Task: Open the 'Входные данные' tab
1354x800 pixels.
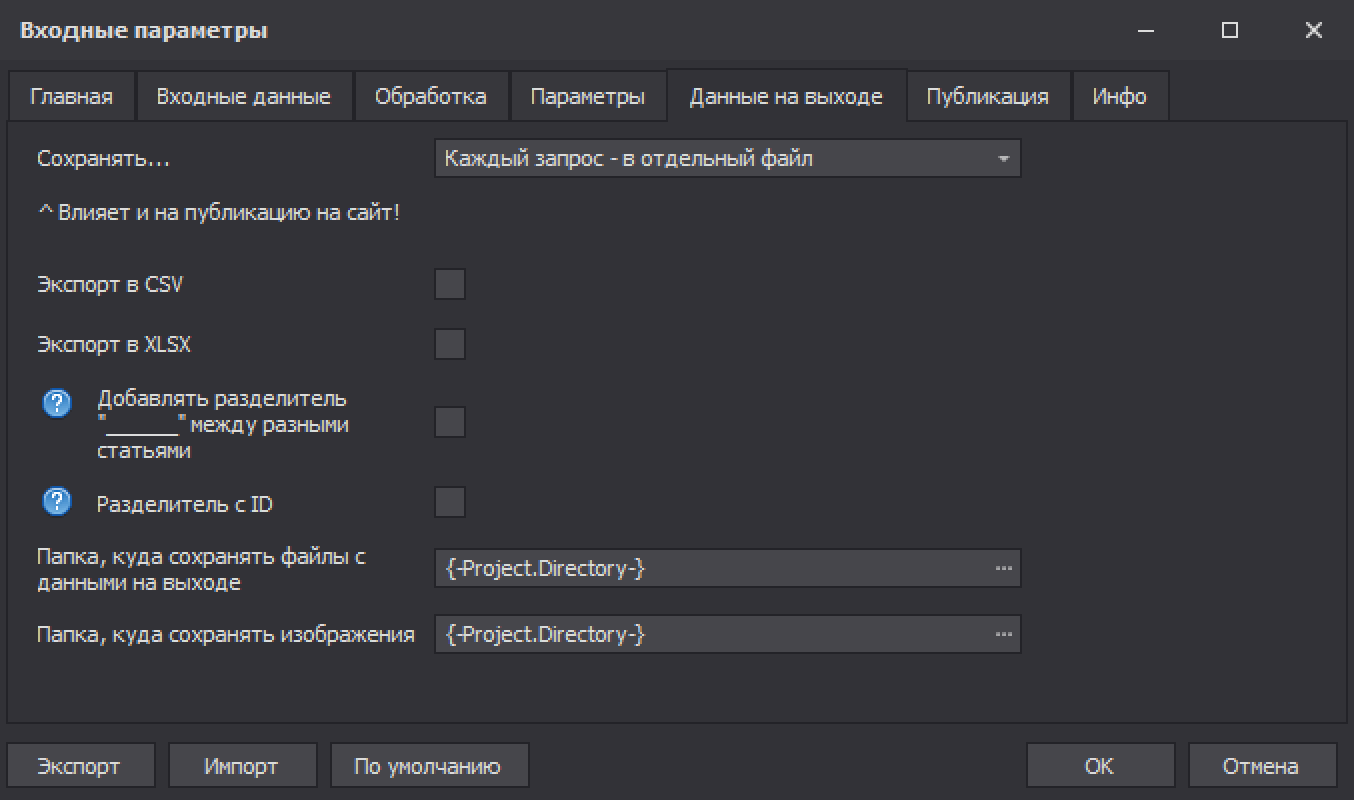Action: (243, 97)
